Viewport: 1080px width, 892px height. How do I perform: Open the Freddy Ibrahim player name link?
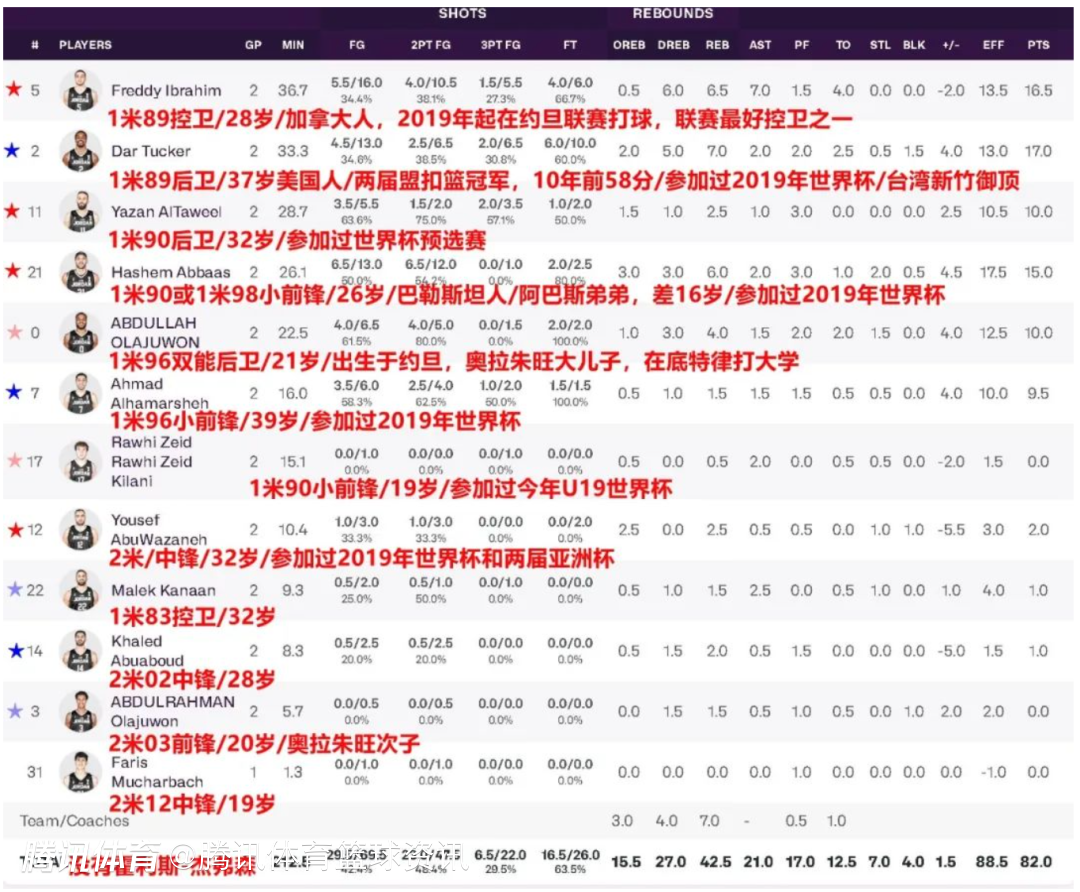(x=166, y=90)
